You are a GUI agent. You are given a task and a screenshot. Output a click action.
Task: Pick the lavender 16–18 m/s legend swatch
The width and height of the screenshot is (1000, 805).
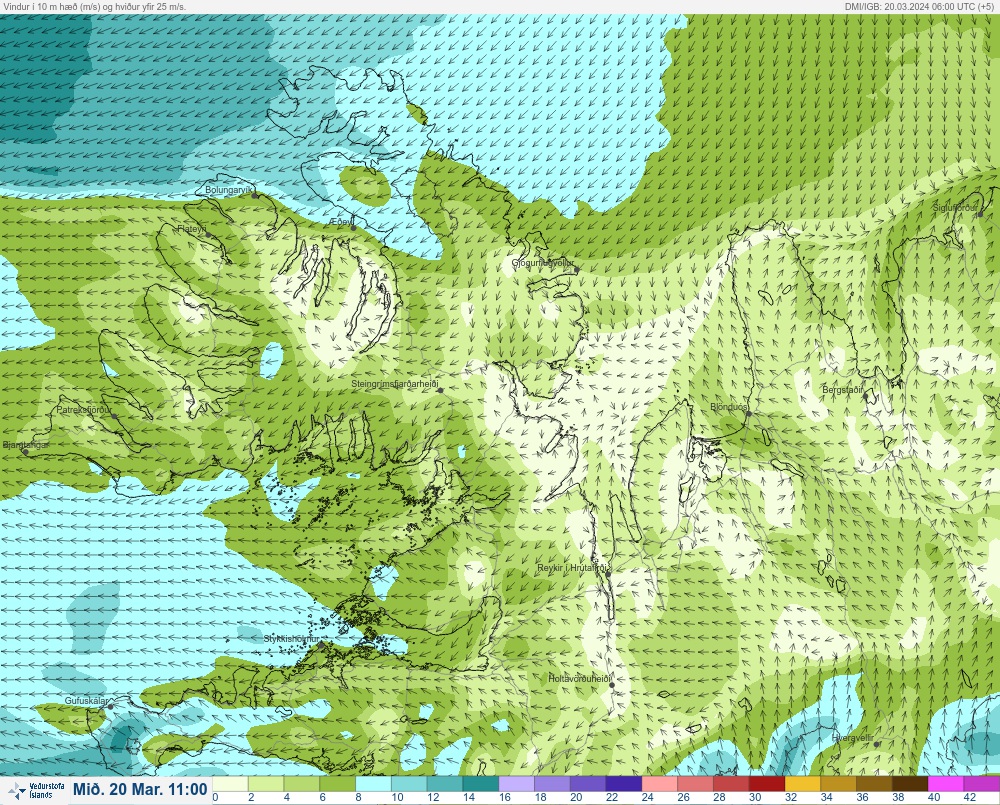coord(516,783)
